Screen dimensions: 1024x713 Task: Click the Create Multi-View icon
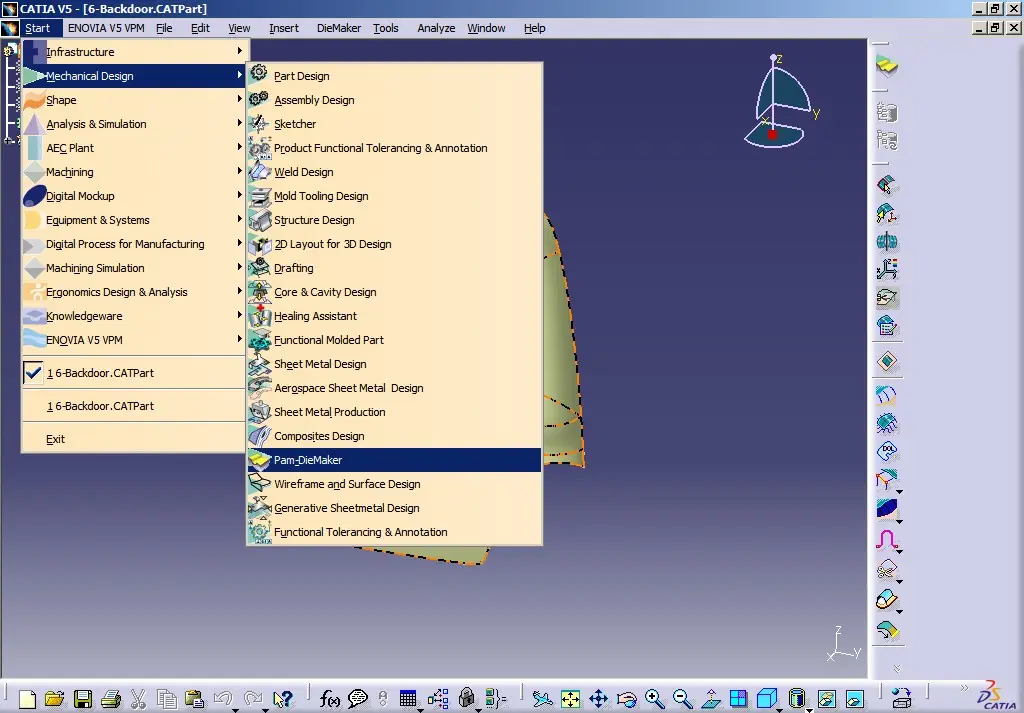pos(739,699)
